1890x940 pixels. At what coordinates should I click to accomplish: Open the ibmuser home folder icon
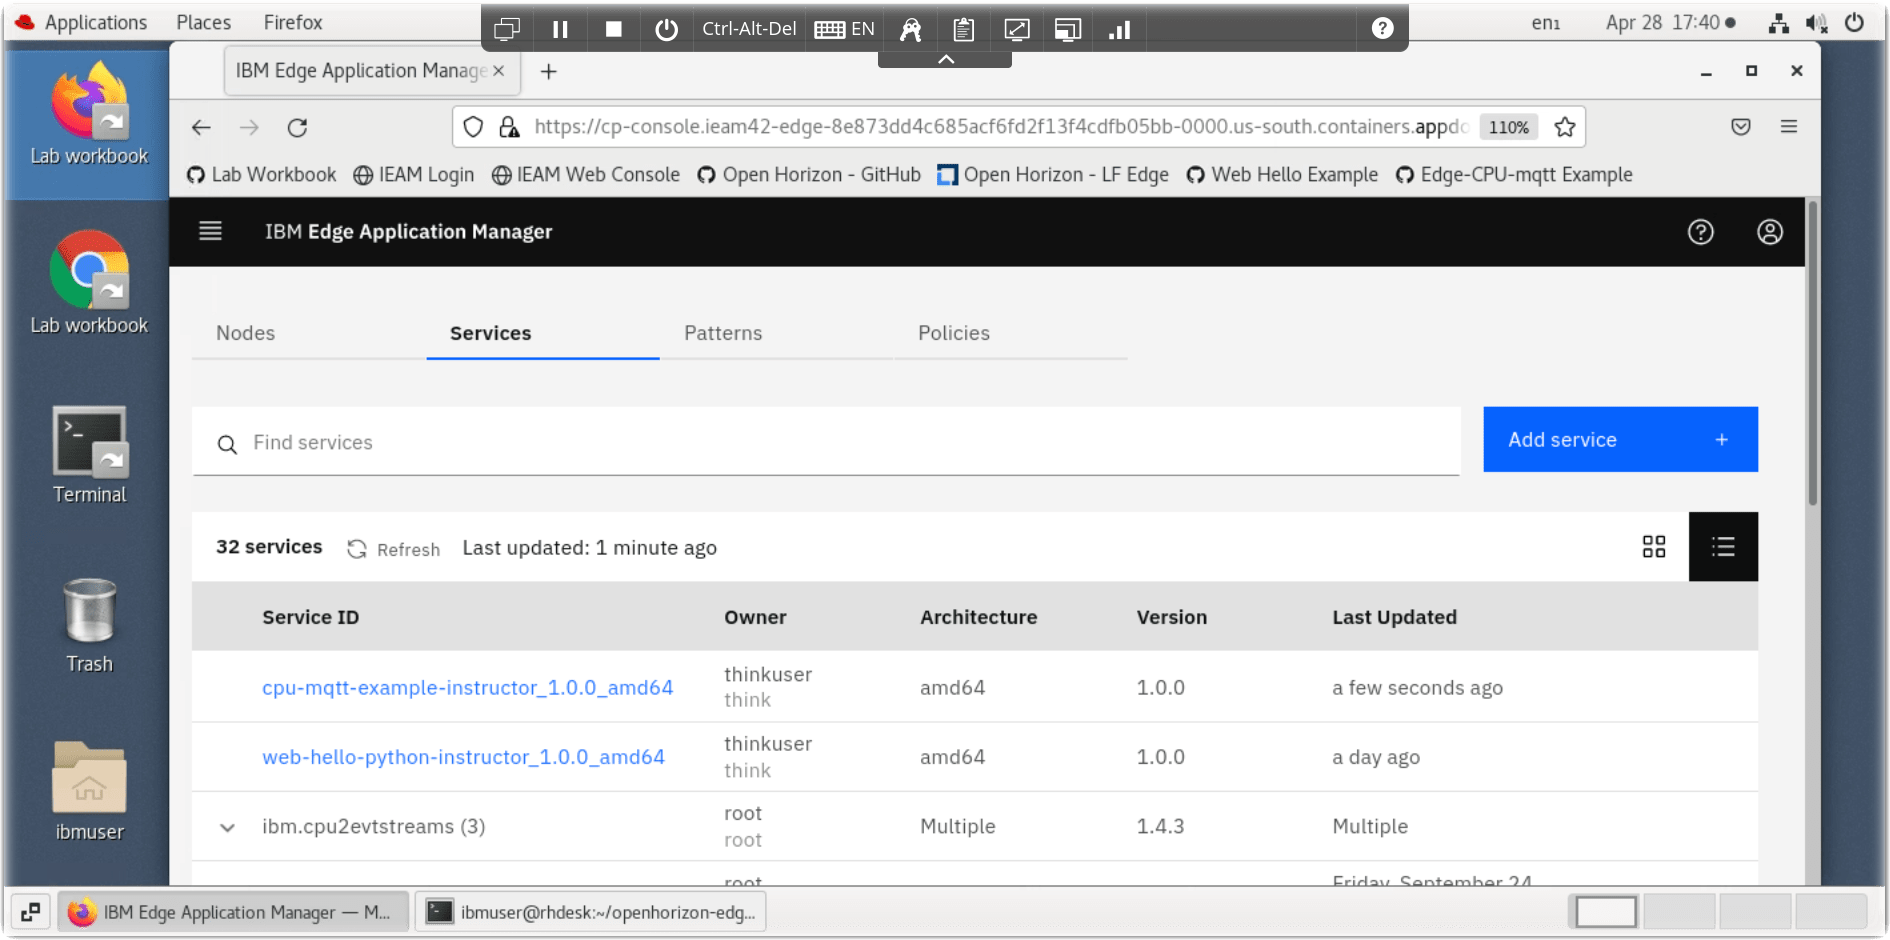click(89, 791)
